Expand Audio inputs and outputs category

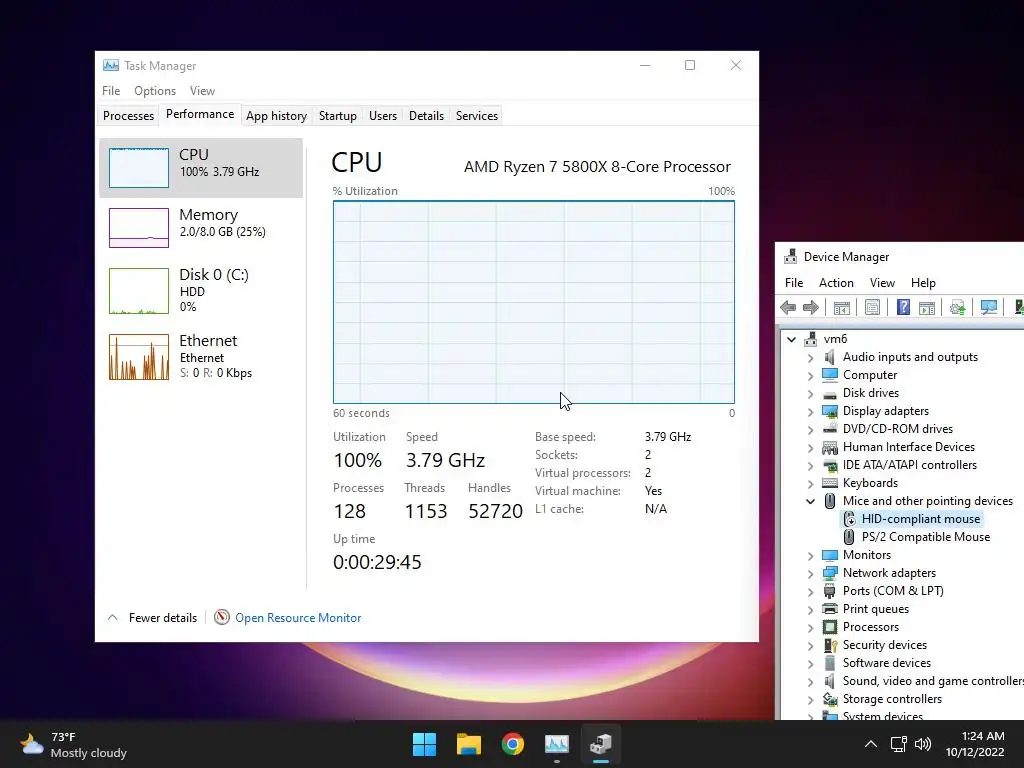(810, 357)
